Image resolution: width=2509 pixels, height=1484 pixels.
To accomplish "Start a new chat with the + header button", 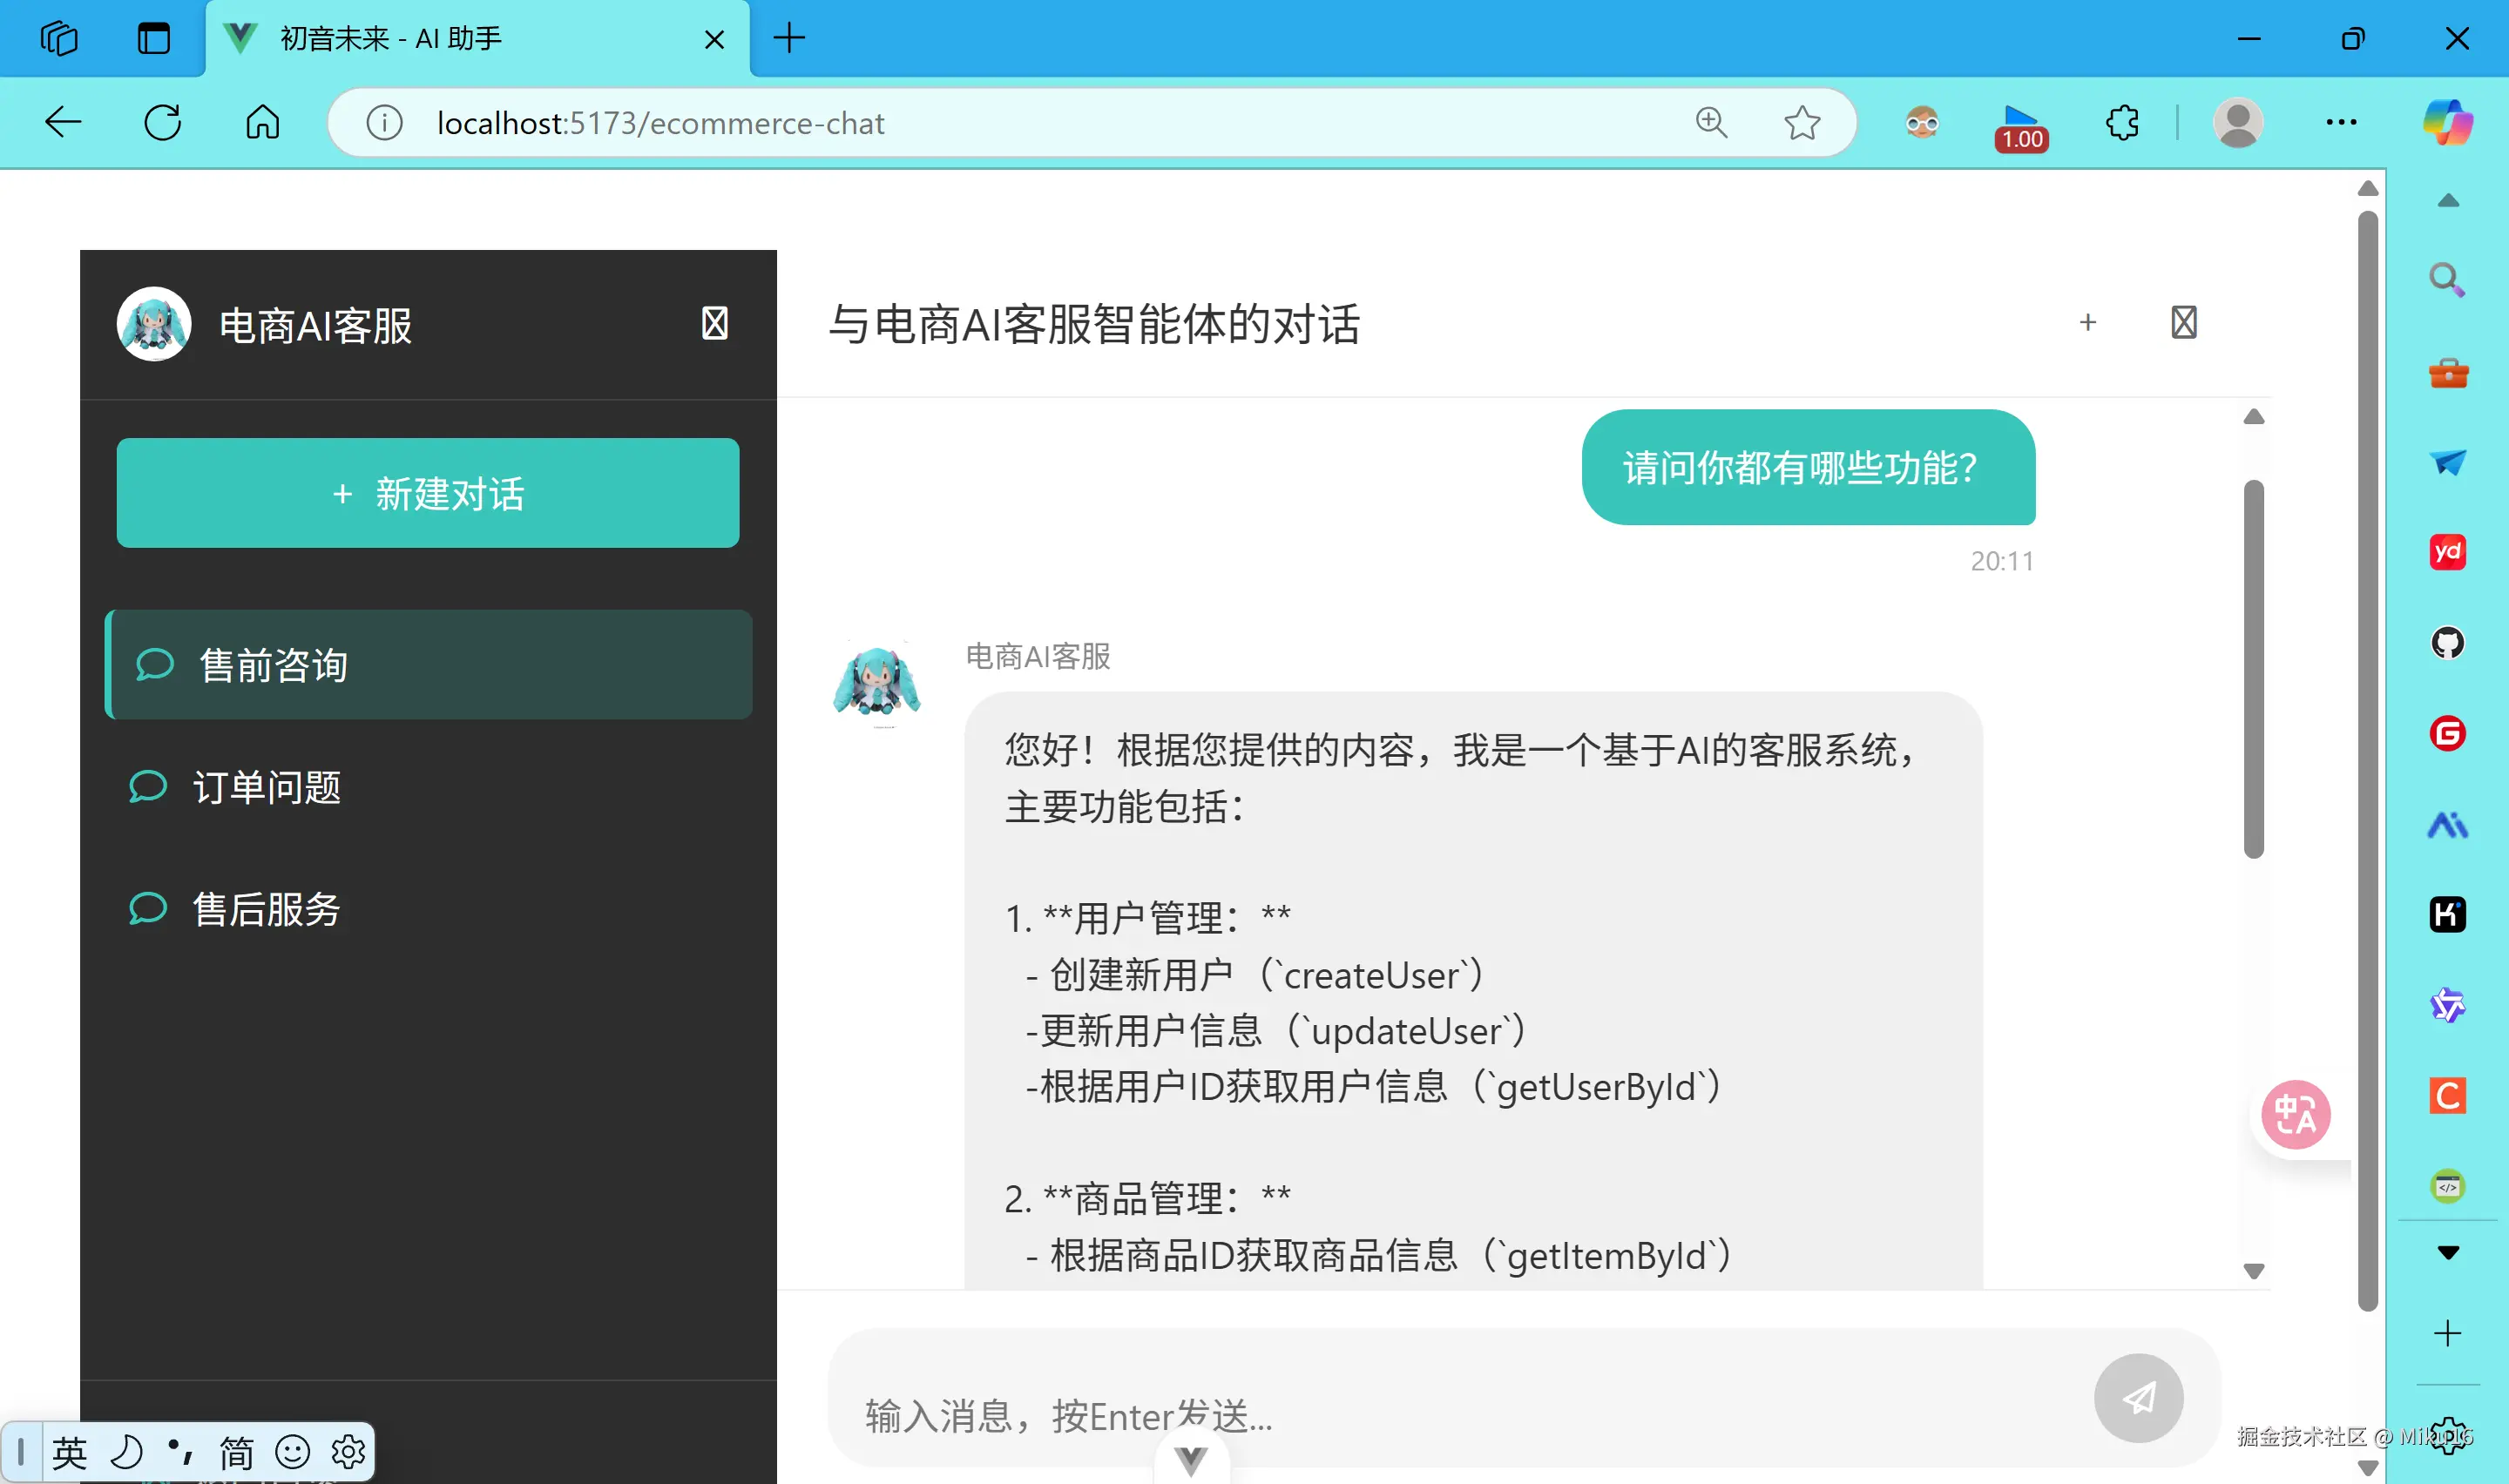I will (x=2088, y=322).
